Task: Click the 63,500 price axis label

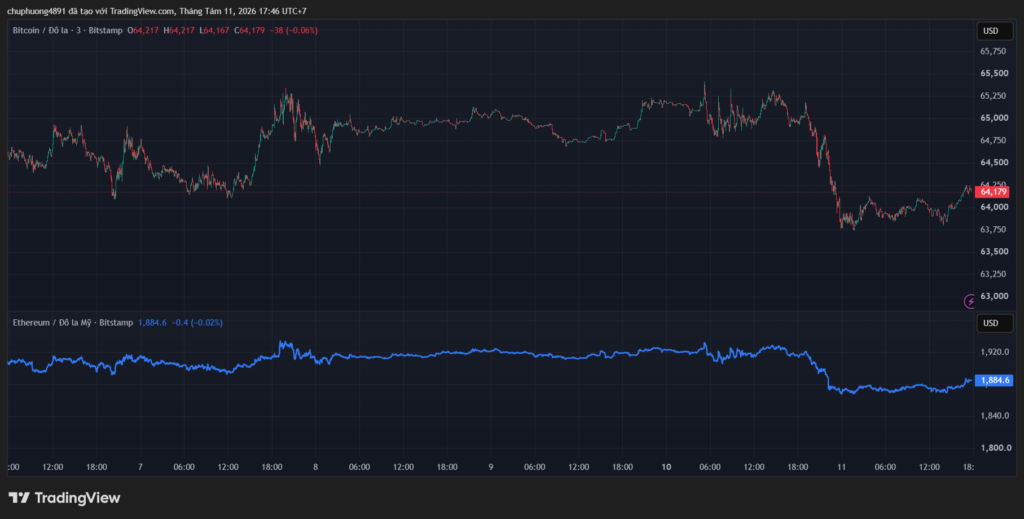Action: point(993,251)
